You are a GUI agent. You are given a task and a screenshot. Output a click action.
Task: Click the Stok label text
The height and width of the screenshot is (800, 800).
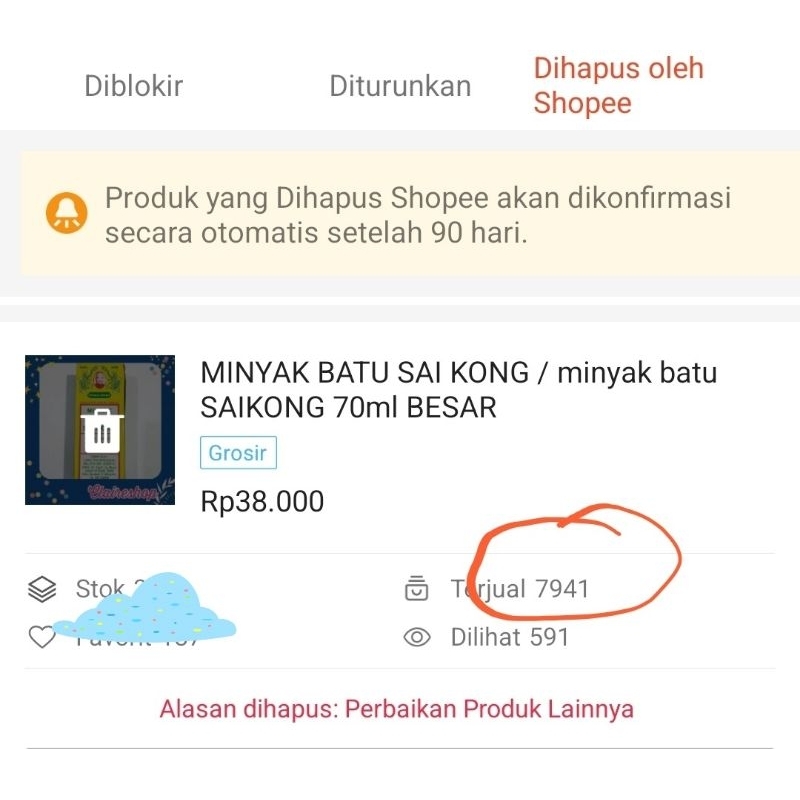click(x=100, y=589)
